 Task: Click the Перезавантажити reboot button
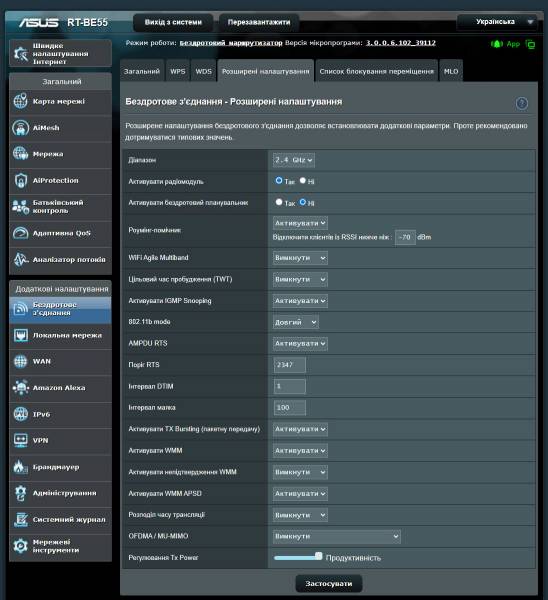259,22
